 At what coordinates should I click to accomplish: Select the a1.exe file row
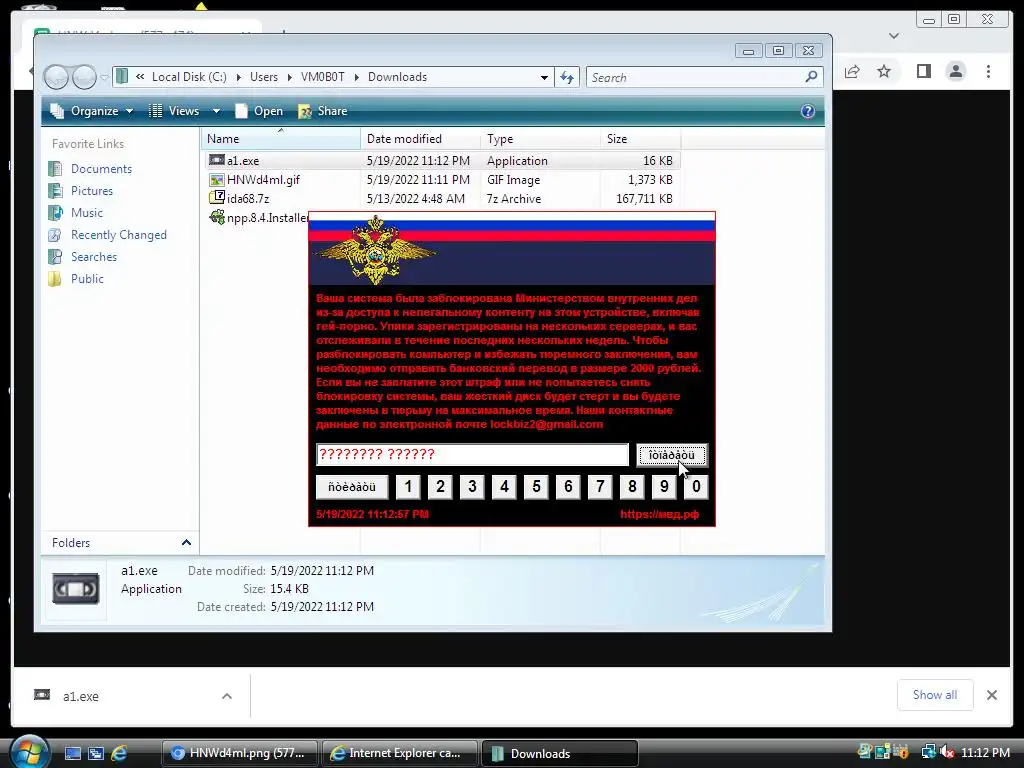[443, 161]
